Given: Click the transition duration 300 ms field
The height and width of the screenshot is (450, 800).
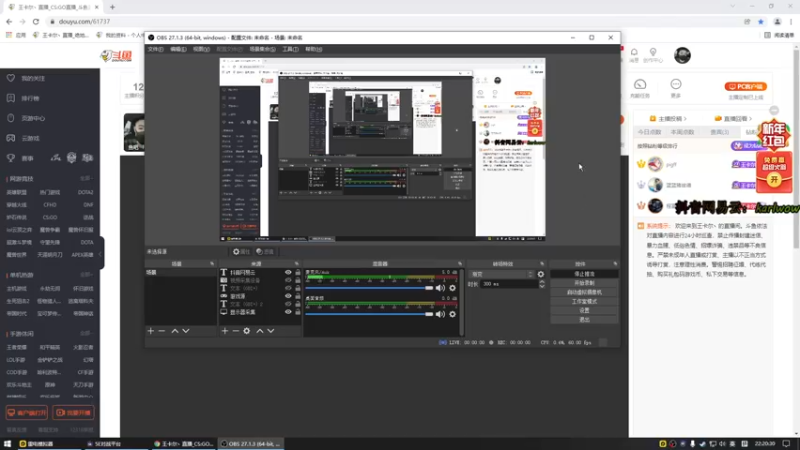Looking at the screenshot, I should point(508,284).
